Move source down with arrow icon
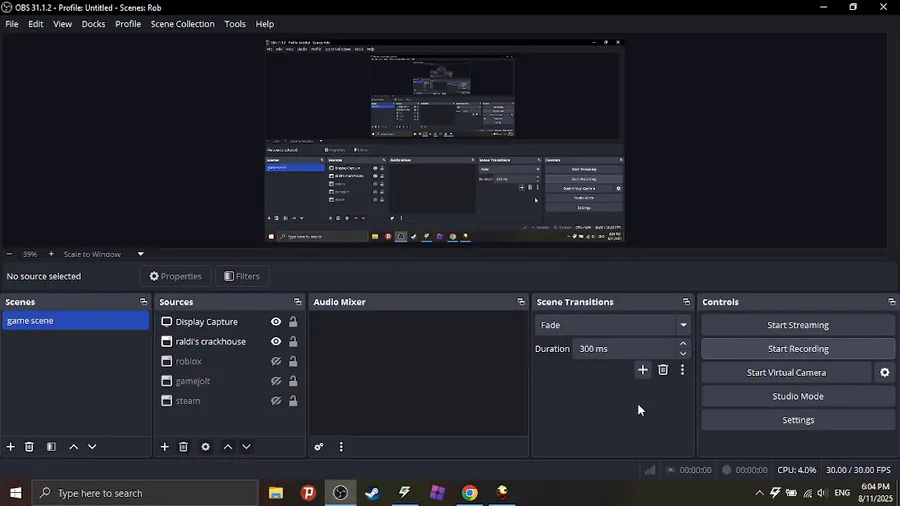 click(x=246, y=447)
